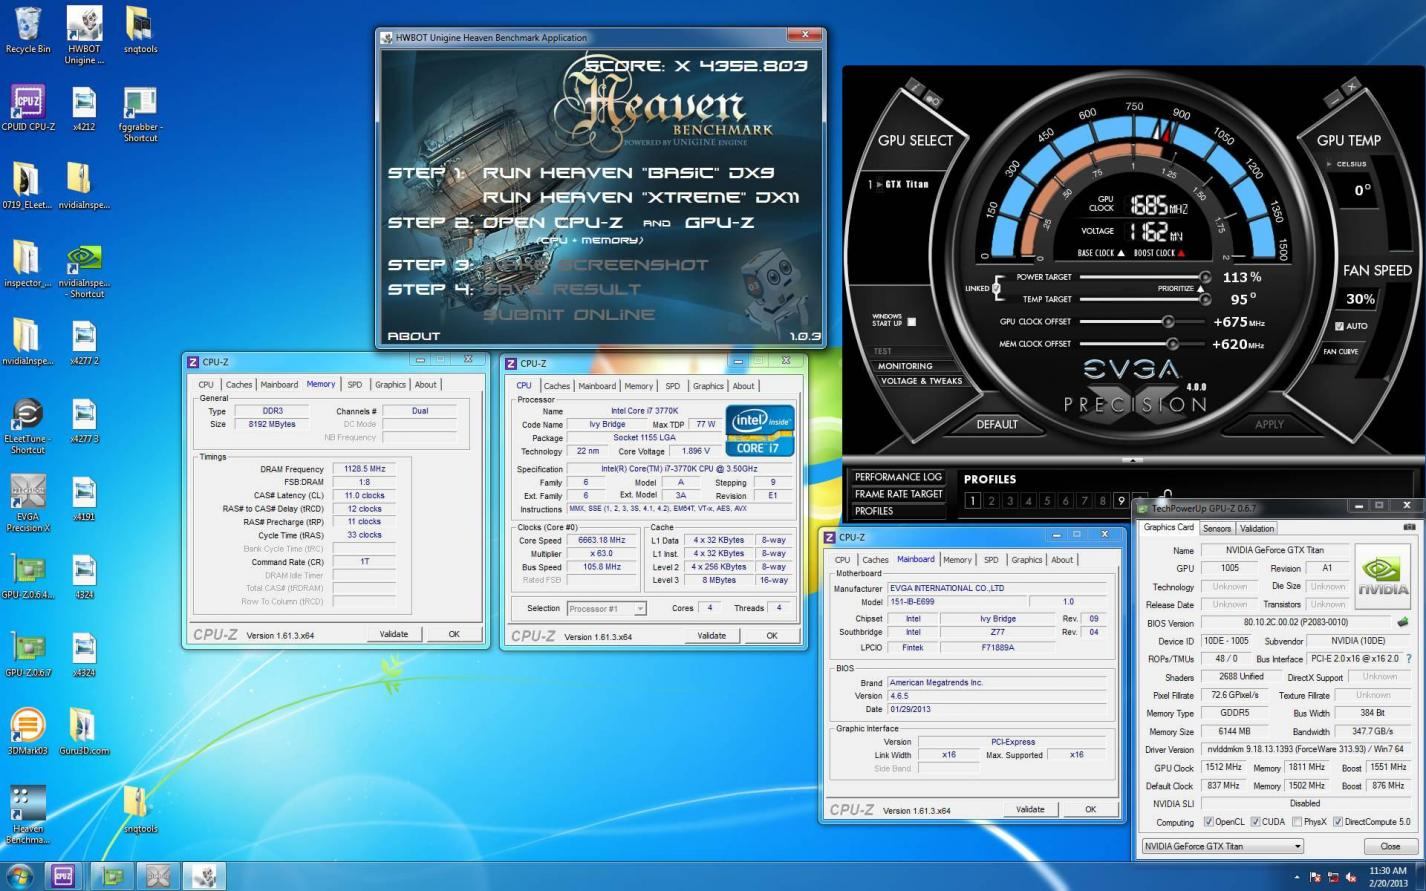The height and width of the screenshot is (891, 1426).
Task: Launch the ELeetTune shortcut icon
Action: (x=28, y=426)
